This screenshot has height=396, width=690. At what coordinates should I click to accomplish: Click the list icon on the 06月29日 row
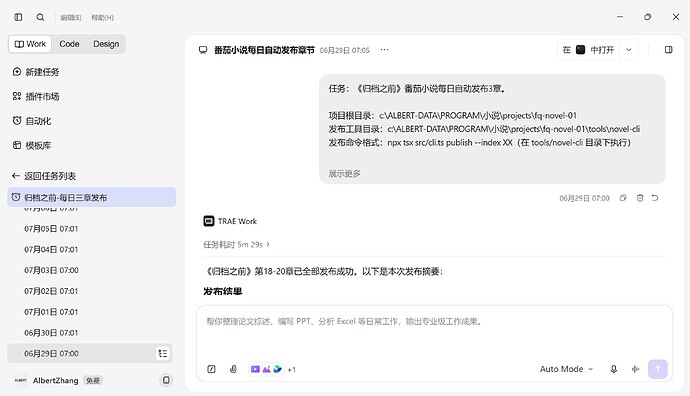tap(163, 353)
